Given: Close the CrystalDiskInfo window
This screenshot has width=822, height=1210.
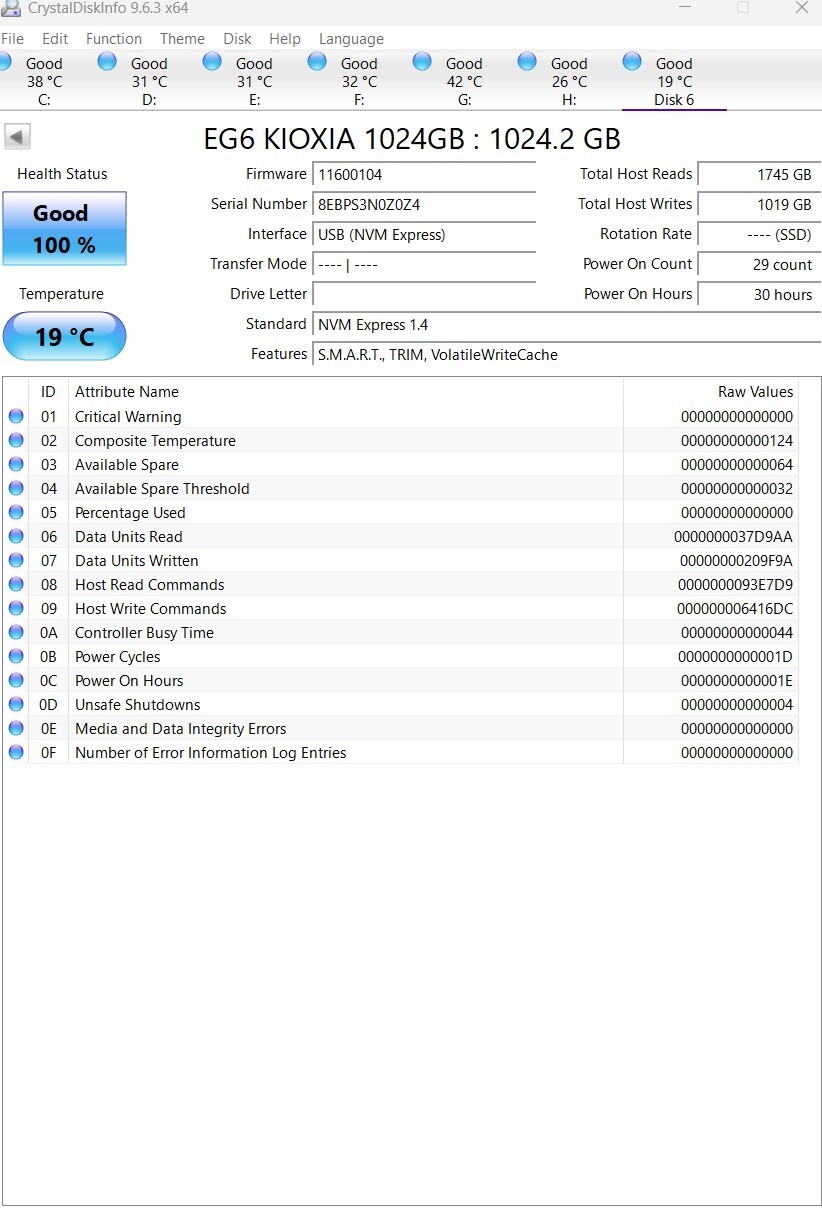Looking at the screenshot, I should tap(801, 8).
